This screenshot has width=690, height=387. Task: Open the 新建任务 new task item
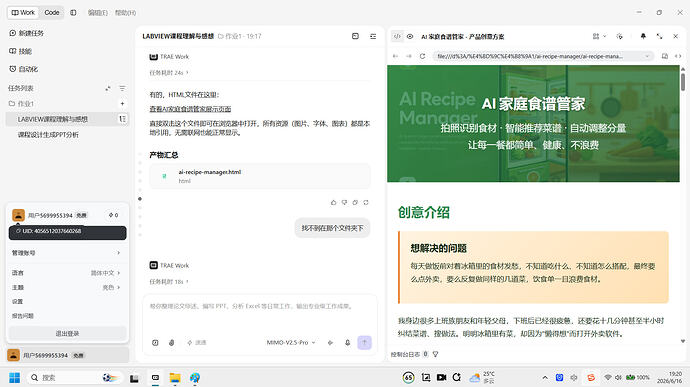click(x=26, y=33)
